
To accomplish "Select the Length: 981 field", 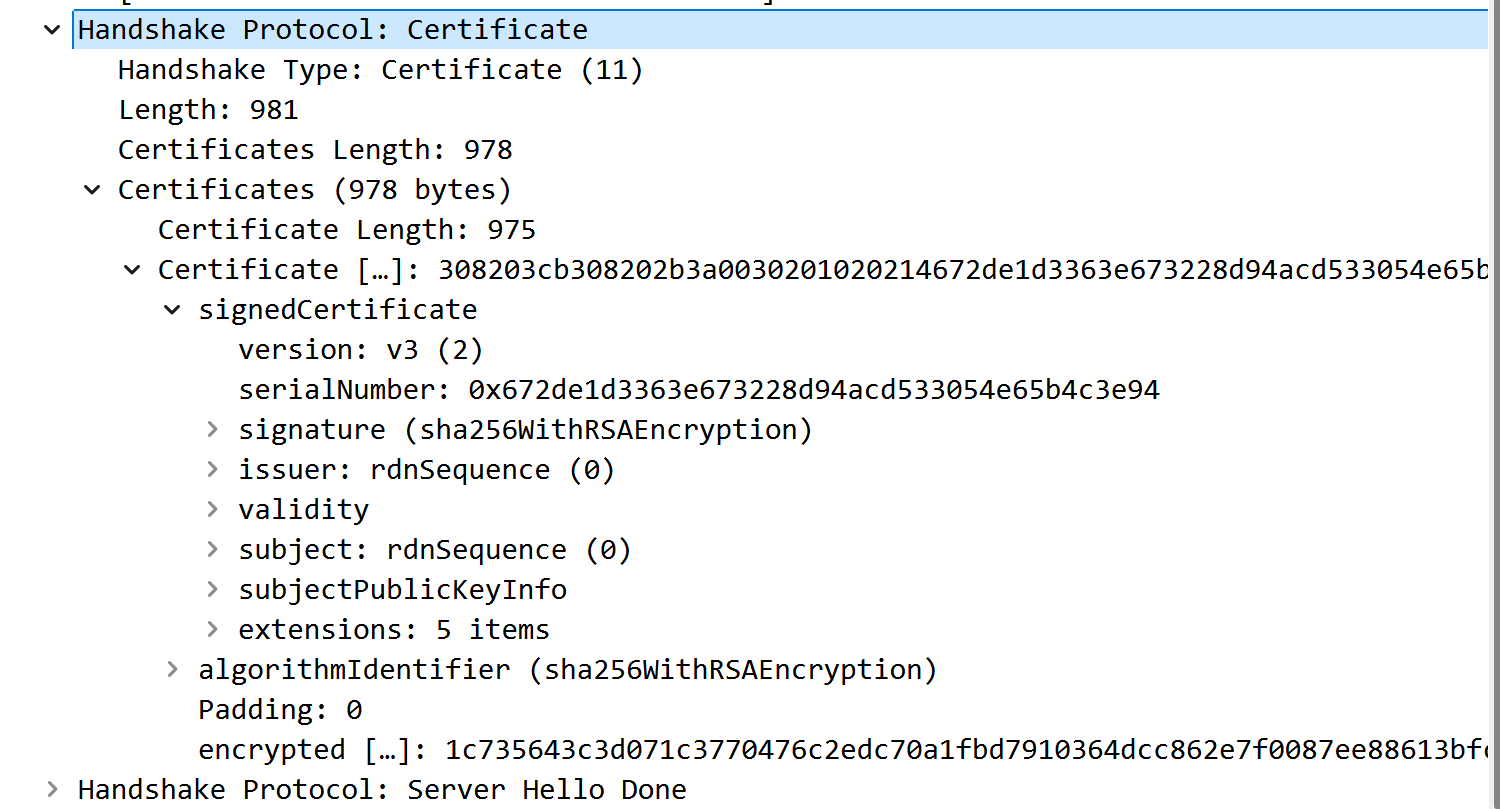I will tap(208, 110).
